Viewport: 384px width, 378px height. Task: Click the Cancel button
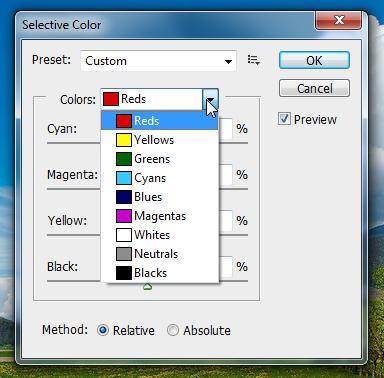pyautogui.click(x=314, y=88)
